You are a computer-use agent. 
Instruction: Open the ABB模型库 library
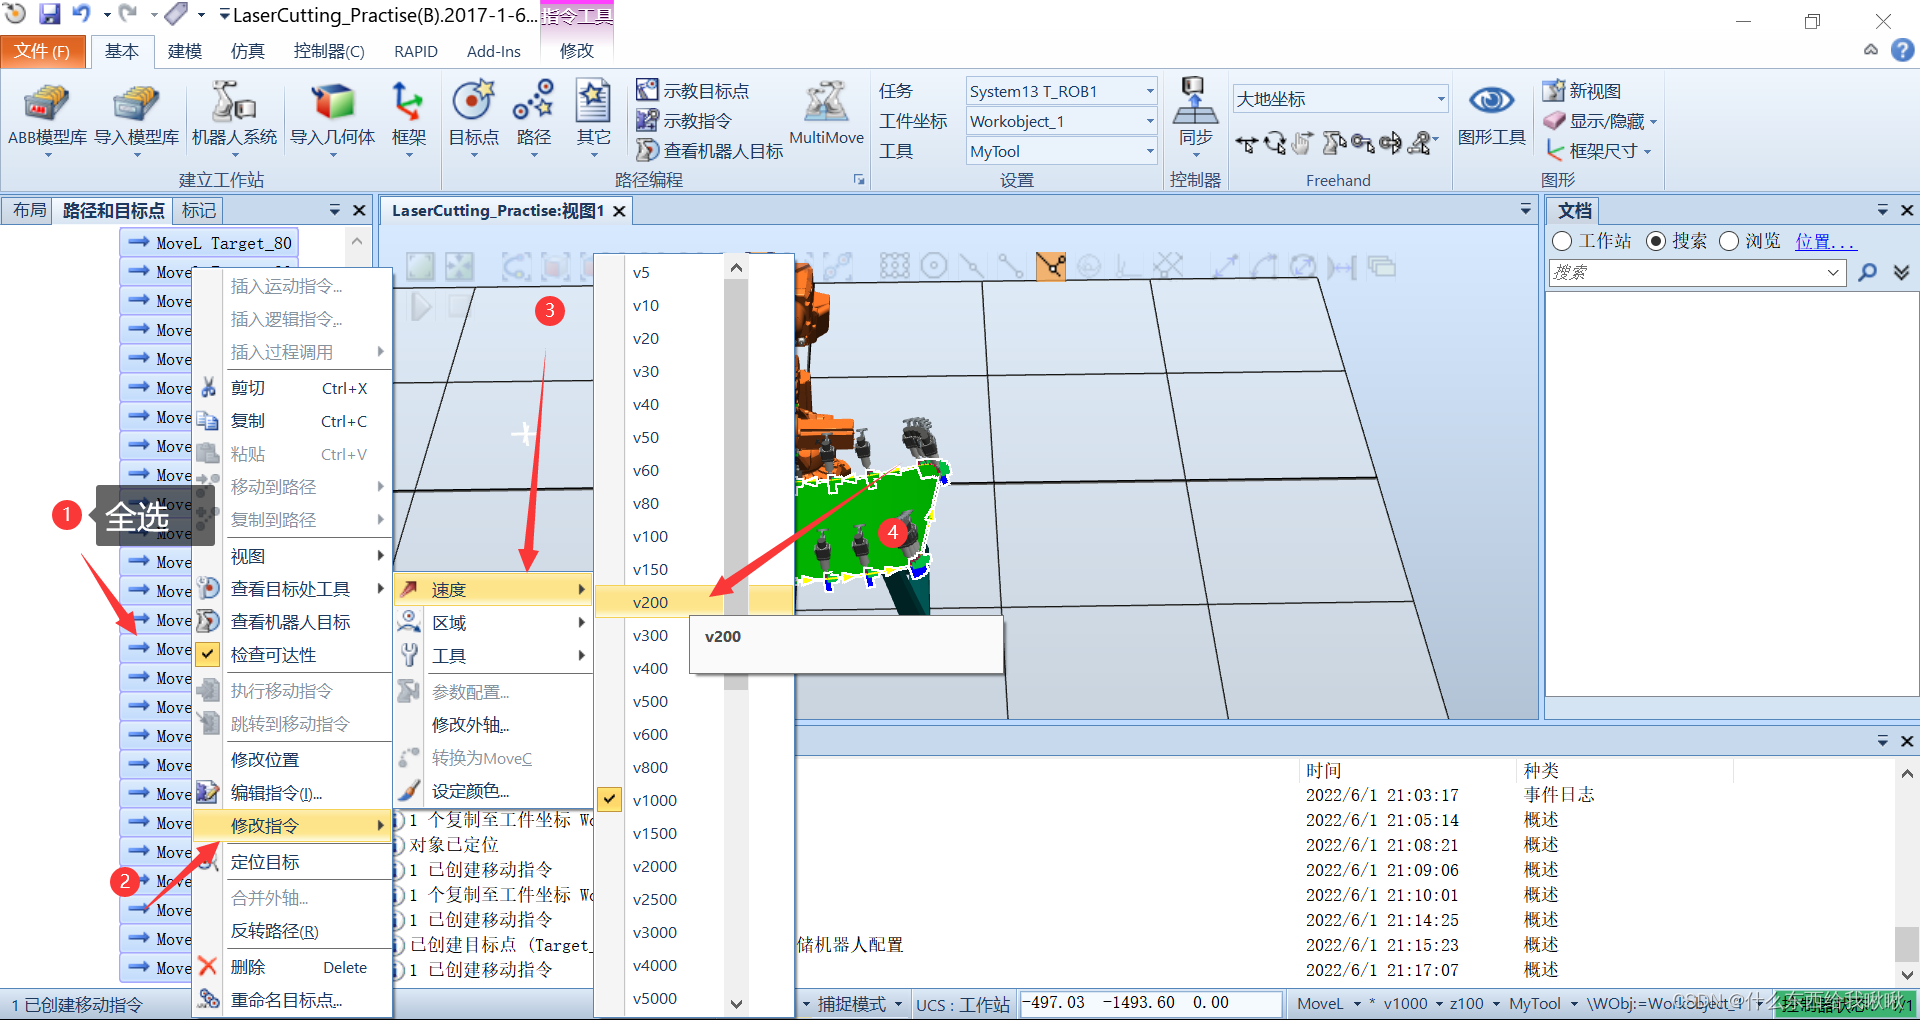pyautogui.click(x=47, y=118)
